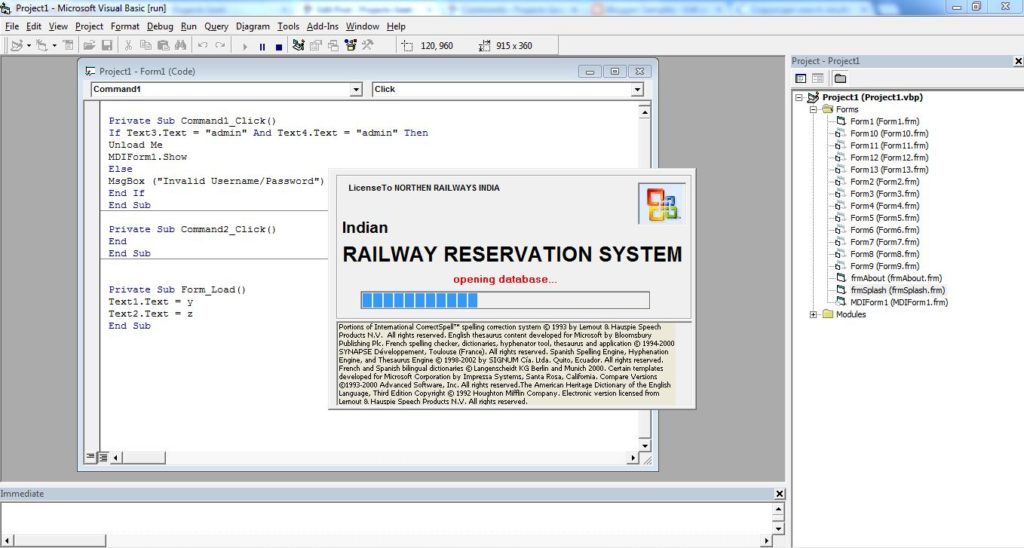Open the Command1 object dropdown
The image size is (1024, 548).
pyautogui.click(x=356, y=89)
